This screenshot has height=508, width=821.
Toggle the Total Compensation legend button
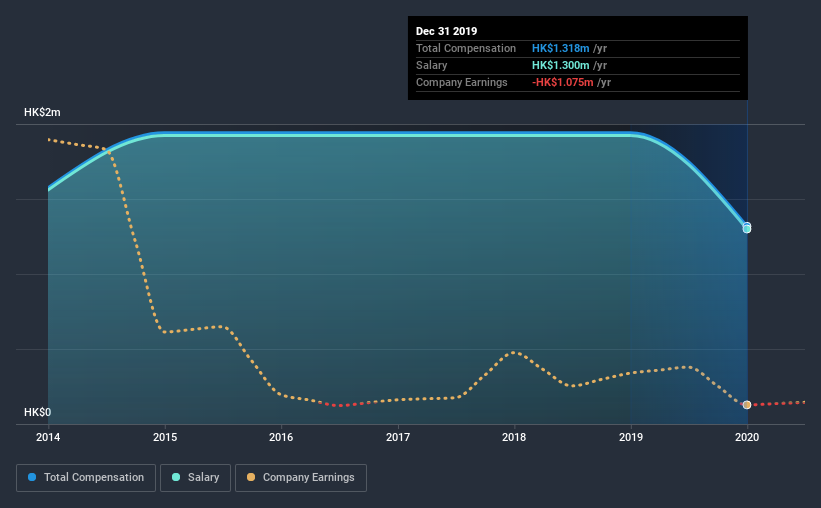(x=86, y=478)
